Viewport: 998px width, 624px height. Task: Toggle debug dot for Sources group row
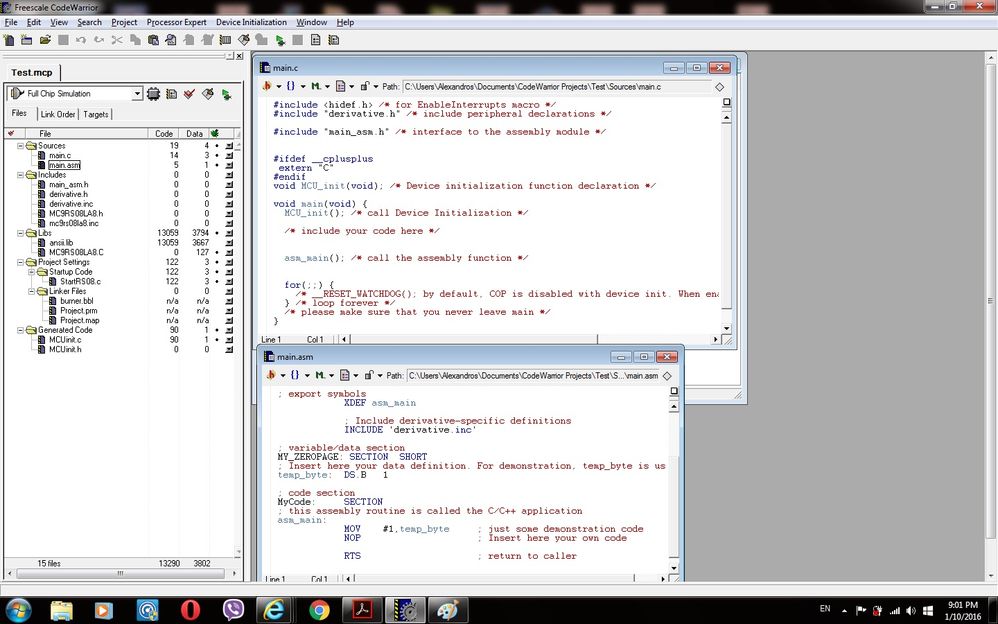pyautogui.click(x=216, y=146)
